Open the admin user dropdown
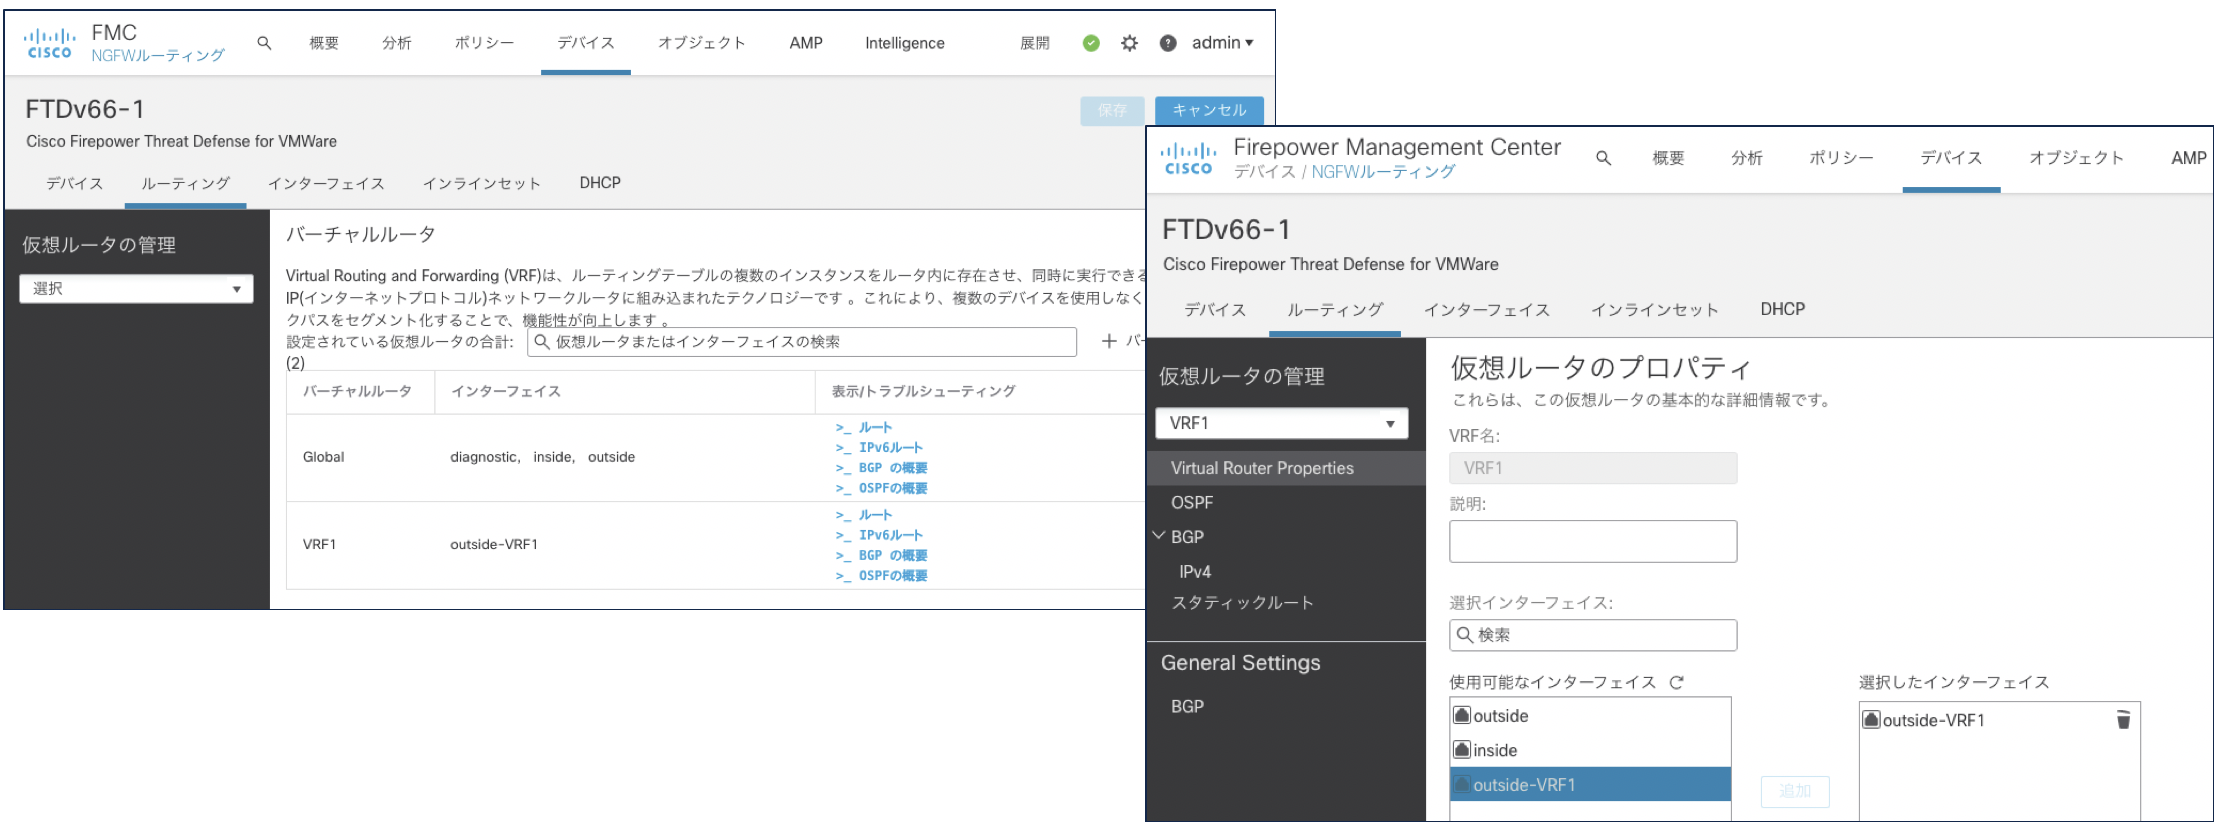Viewport: 2224px width, 832px height. pos(1222,43)
